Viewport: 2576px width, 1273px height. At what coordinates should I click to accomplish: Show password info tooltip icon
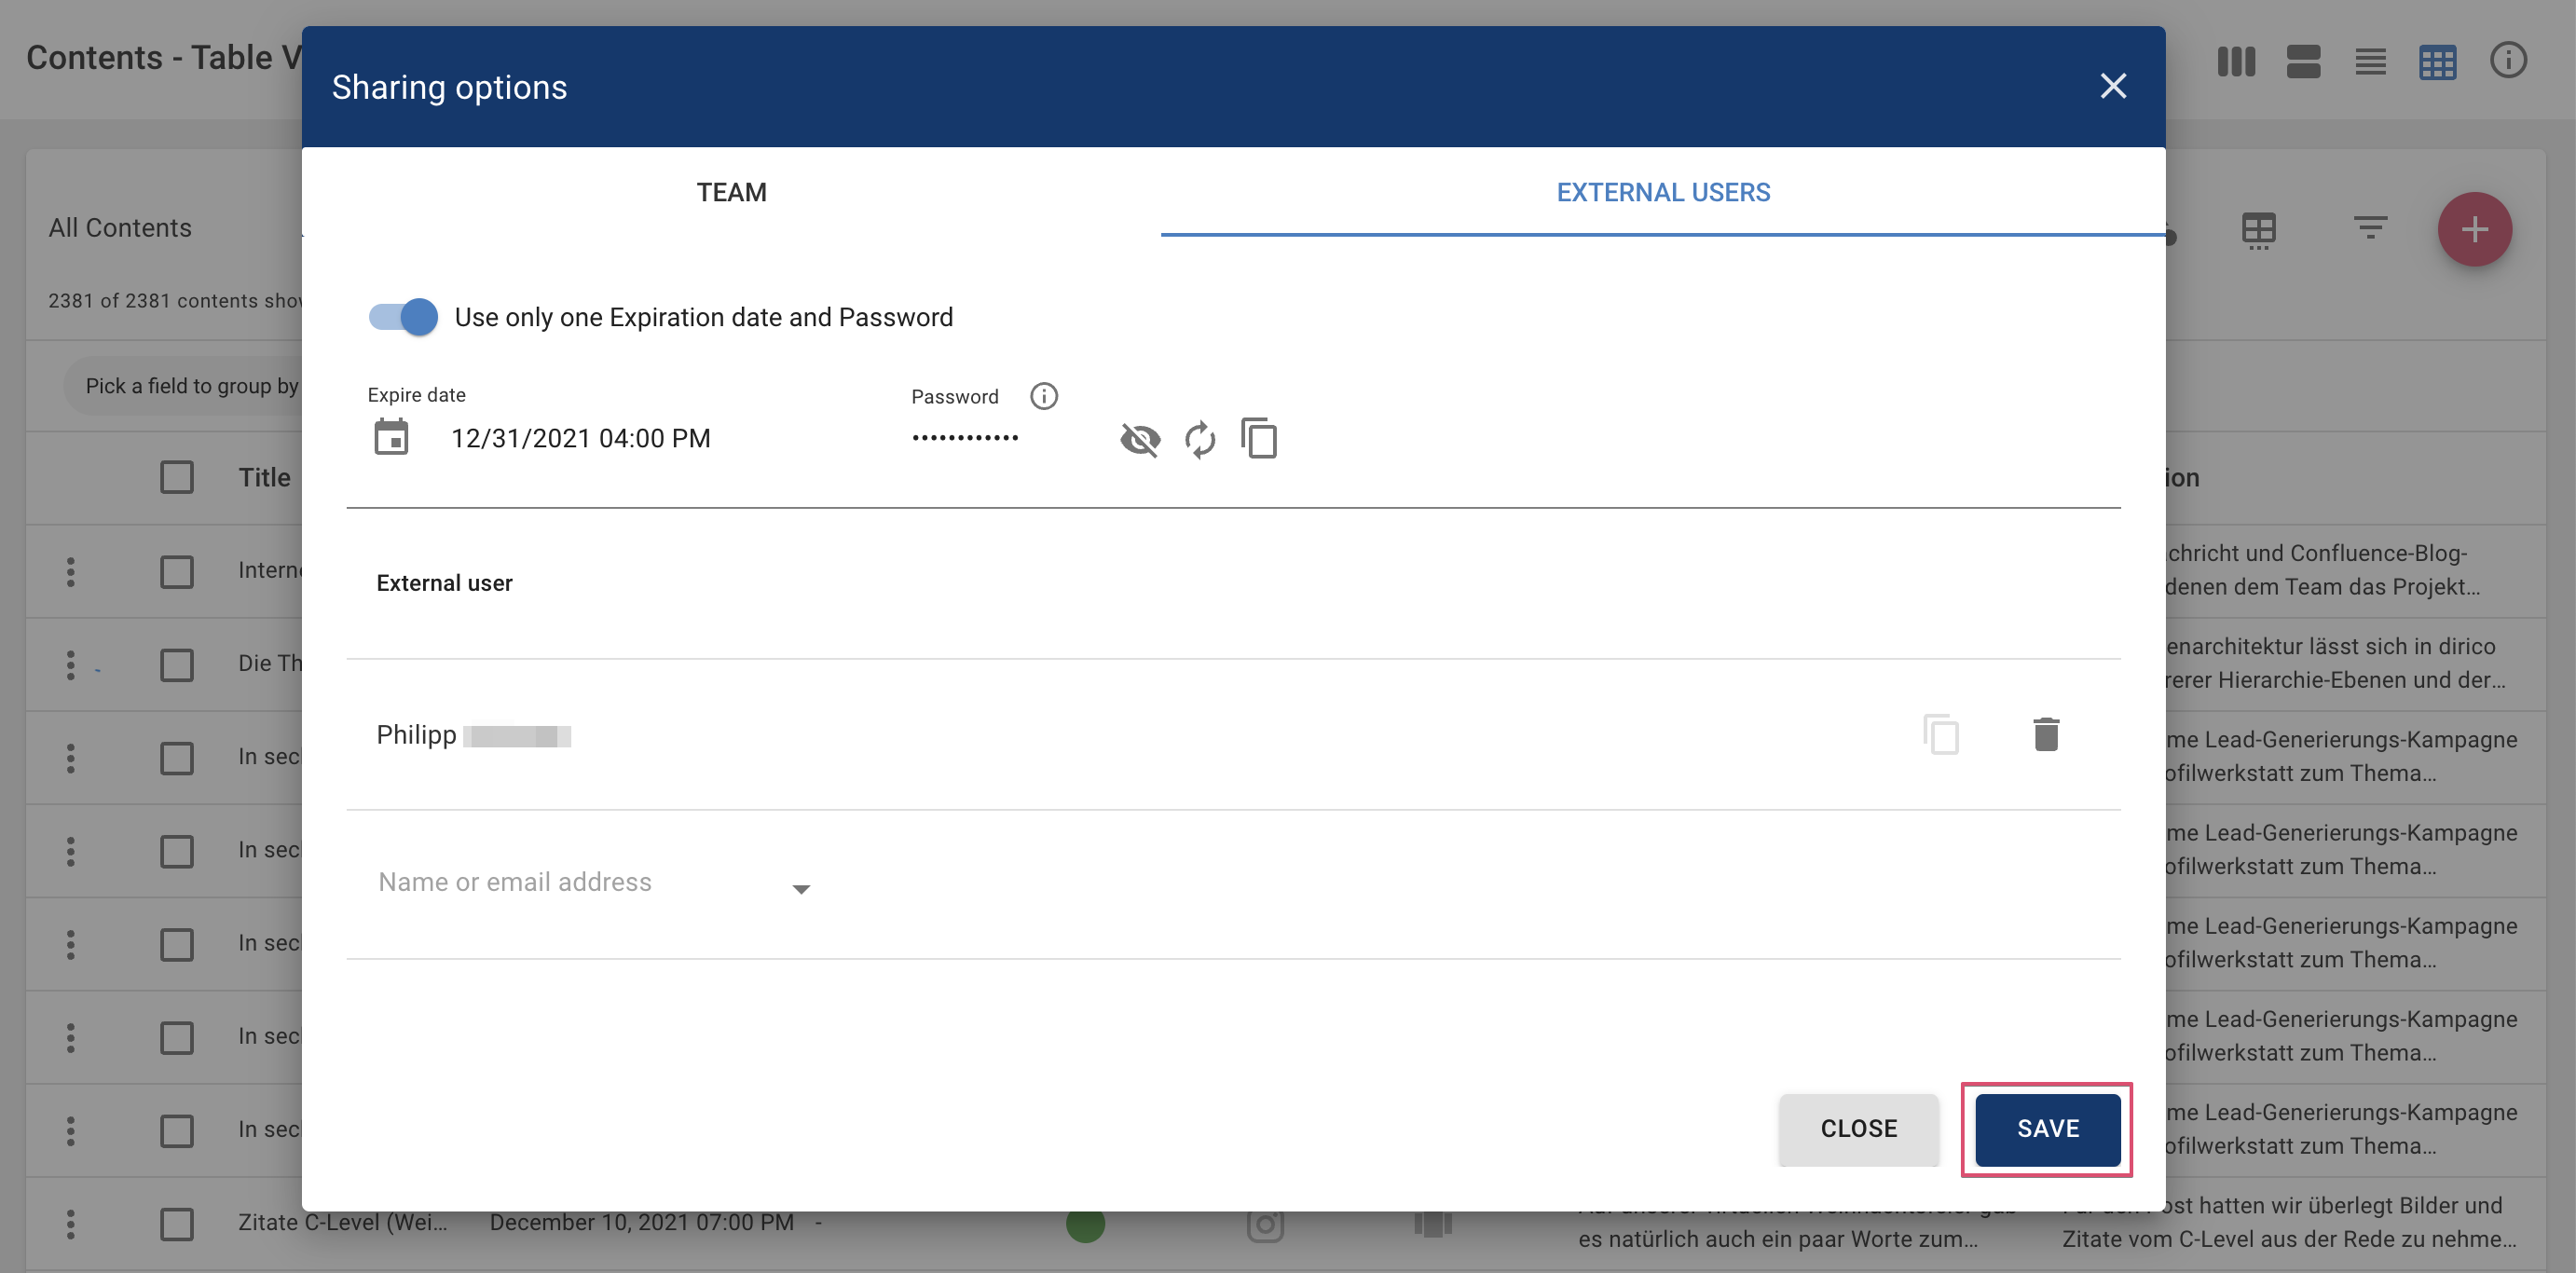point(1043,396)
